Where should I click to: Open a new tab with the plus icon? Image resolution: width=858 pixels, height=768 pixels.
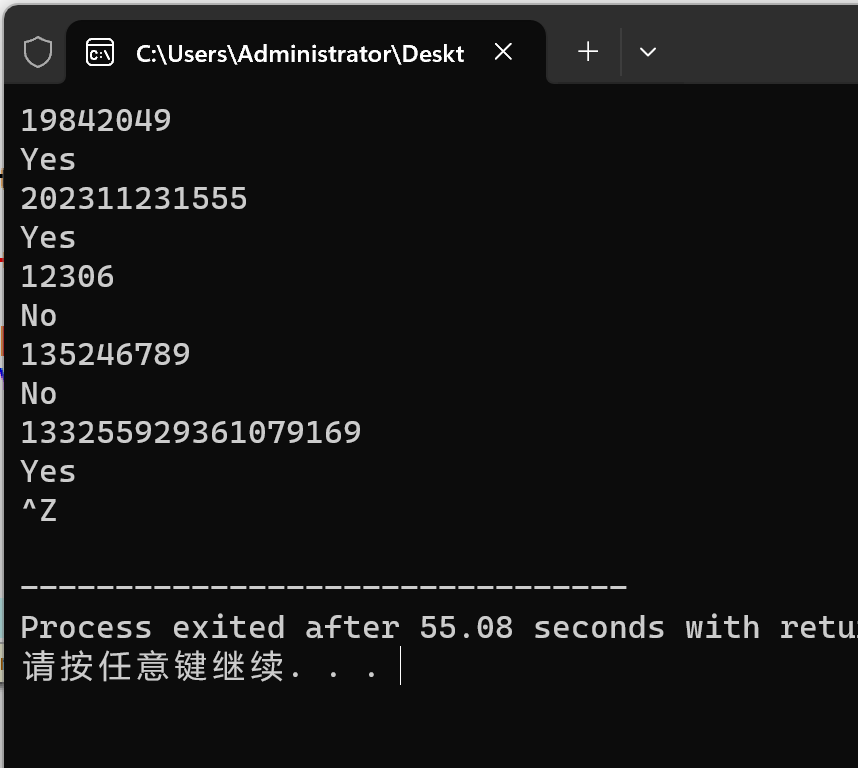588,51
